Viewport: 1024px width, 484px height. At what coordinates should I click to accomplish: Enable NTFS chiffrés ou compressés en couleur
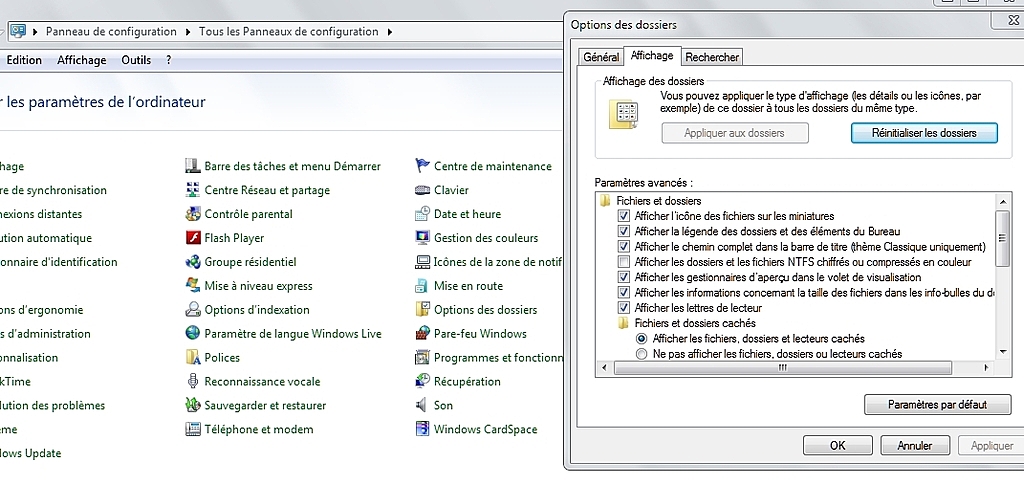tap(624, 262)
